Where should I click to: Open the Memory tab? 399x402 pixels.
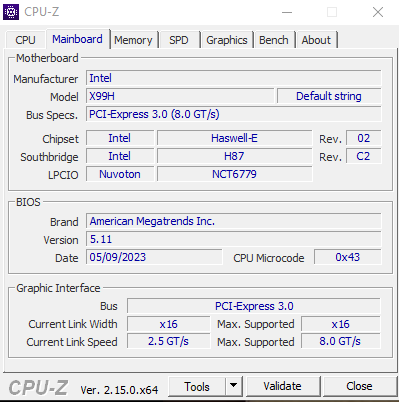133,40
